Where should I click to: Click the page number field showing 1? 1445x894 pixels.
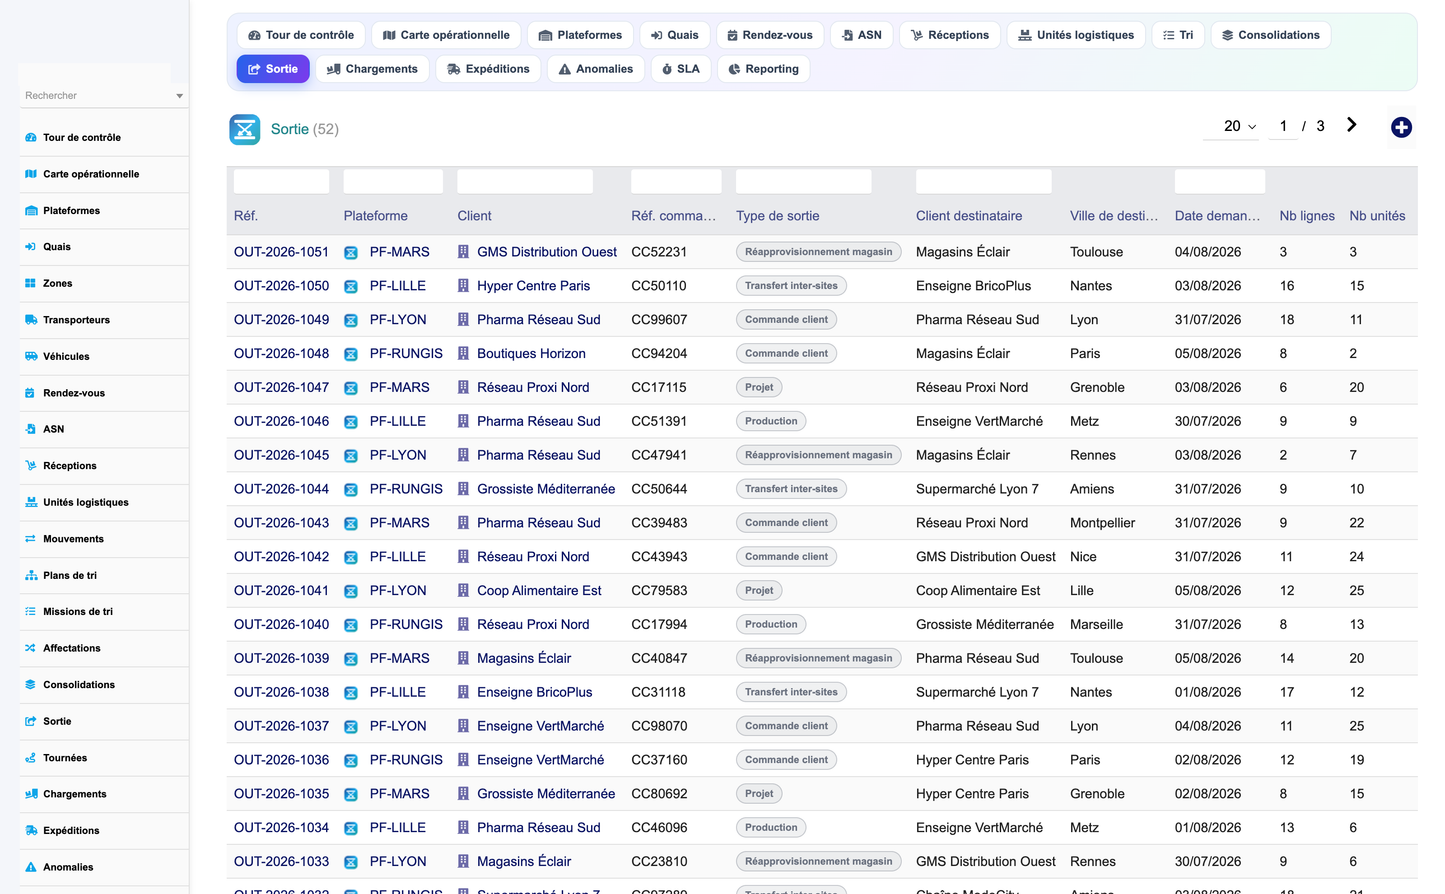click(x=1283, y=126)
